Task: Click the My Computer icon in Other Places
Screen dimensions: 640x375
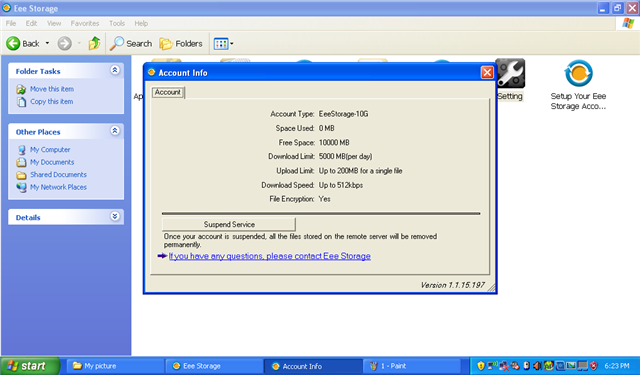Action: pos(21,150)
